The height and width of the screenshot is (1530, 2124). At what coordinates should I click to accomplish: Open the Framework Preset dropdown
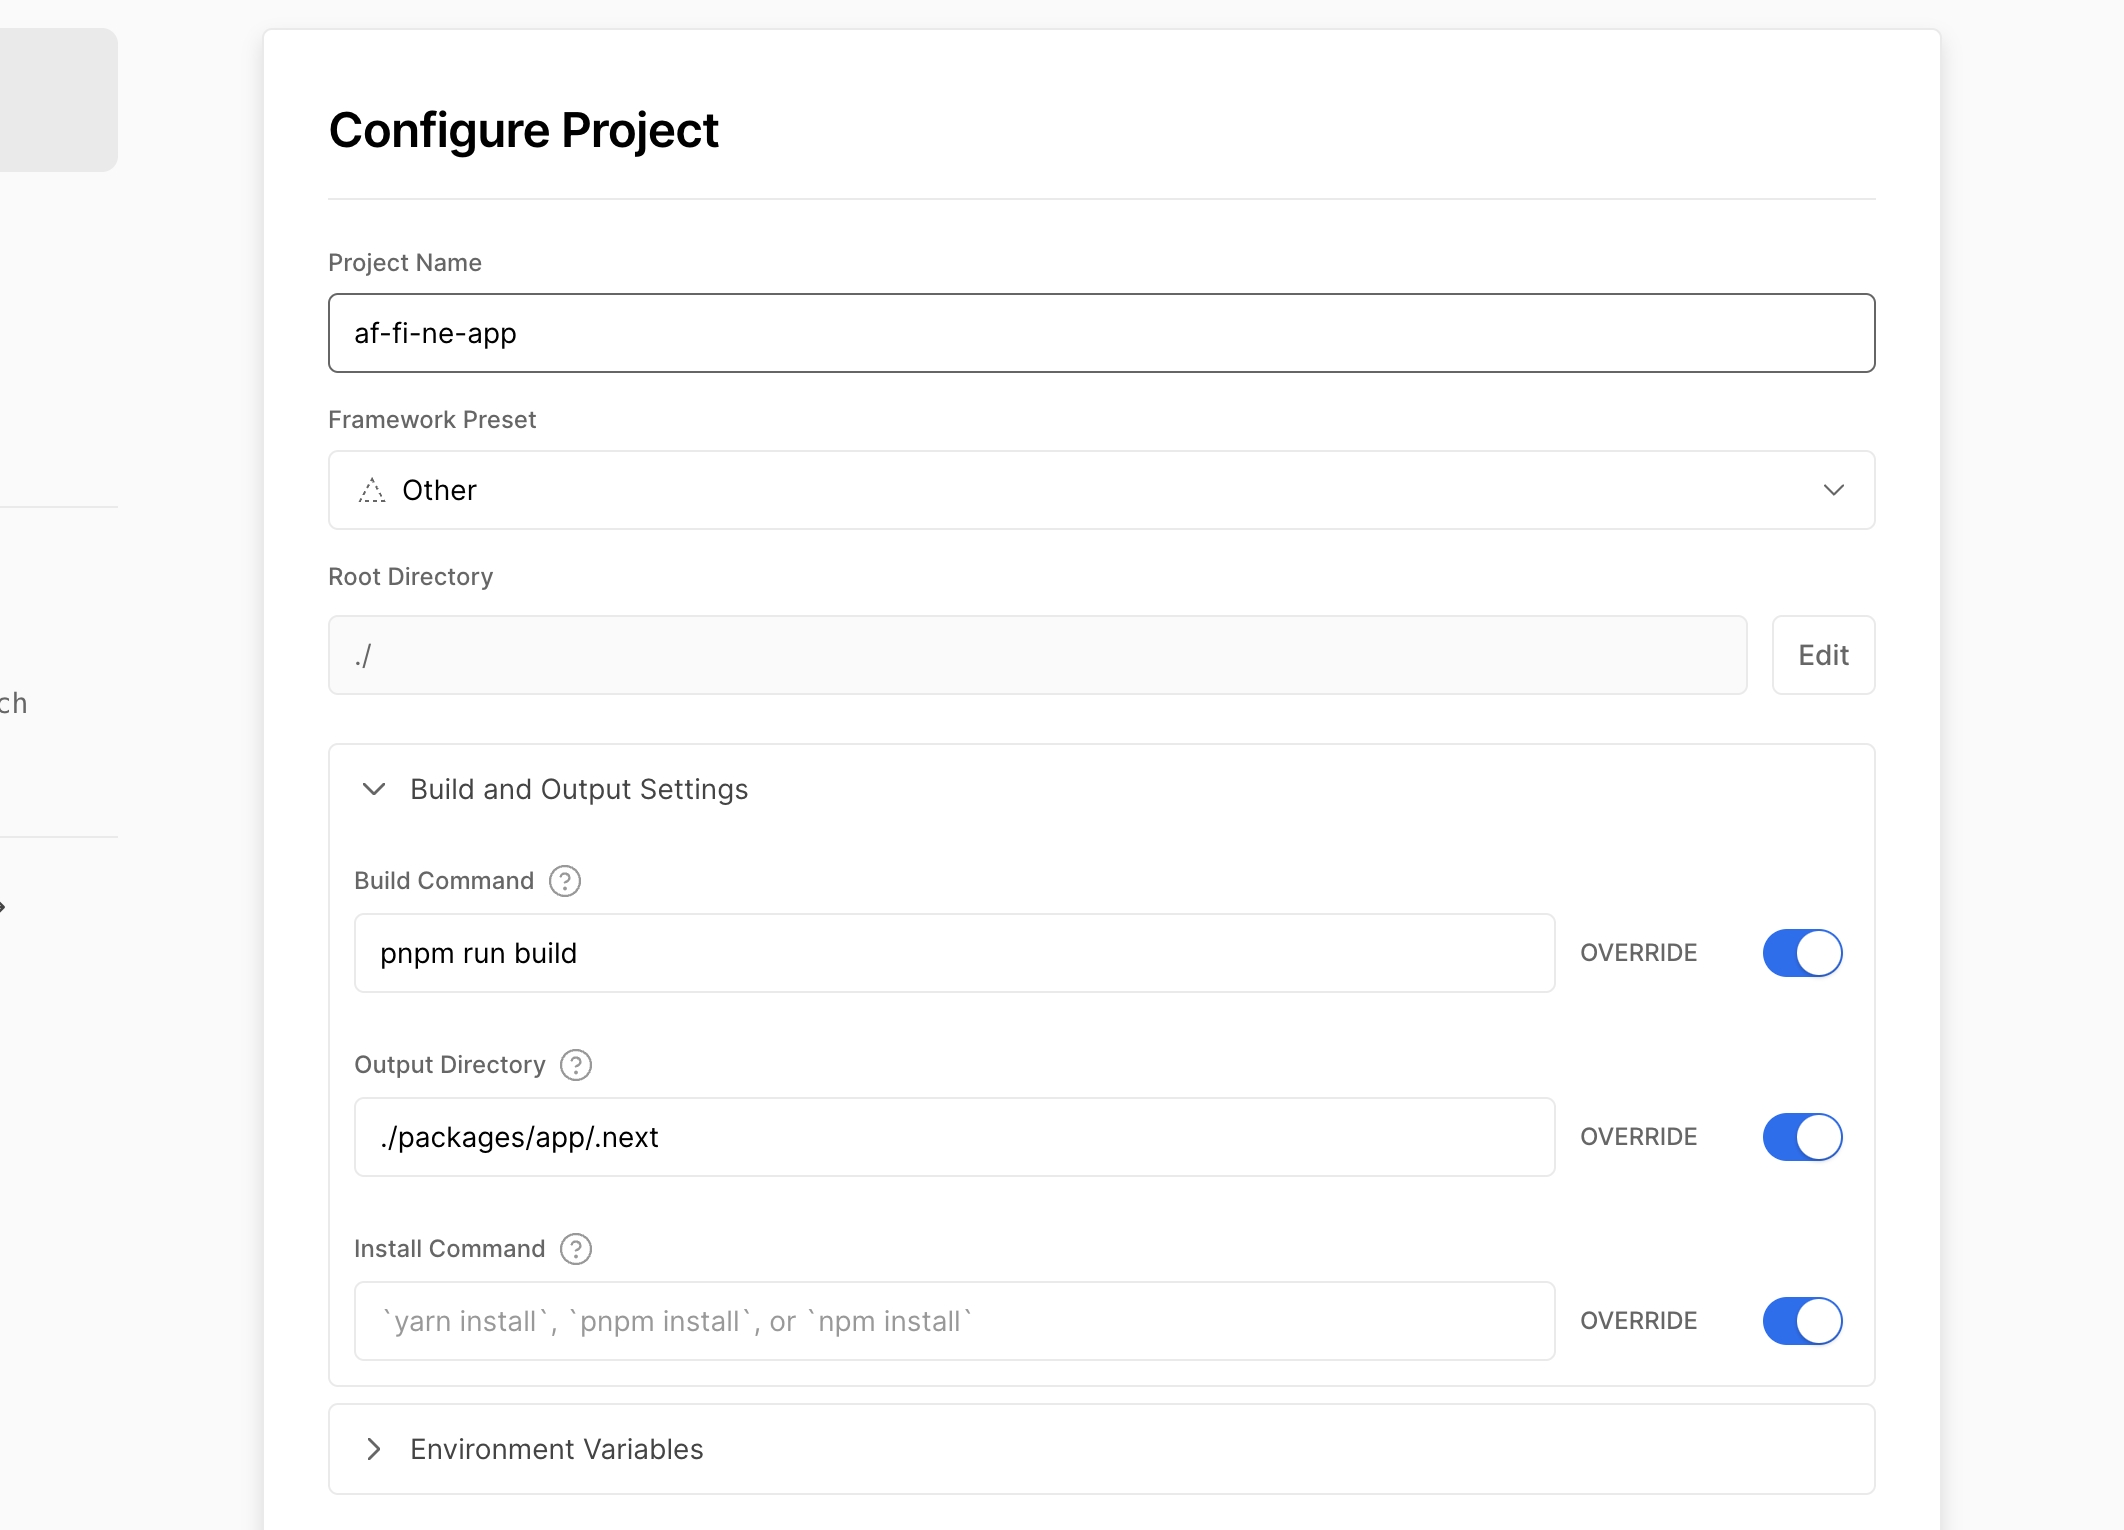point(1100,490)
